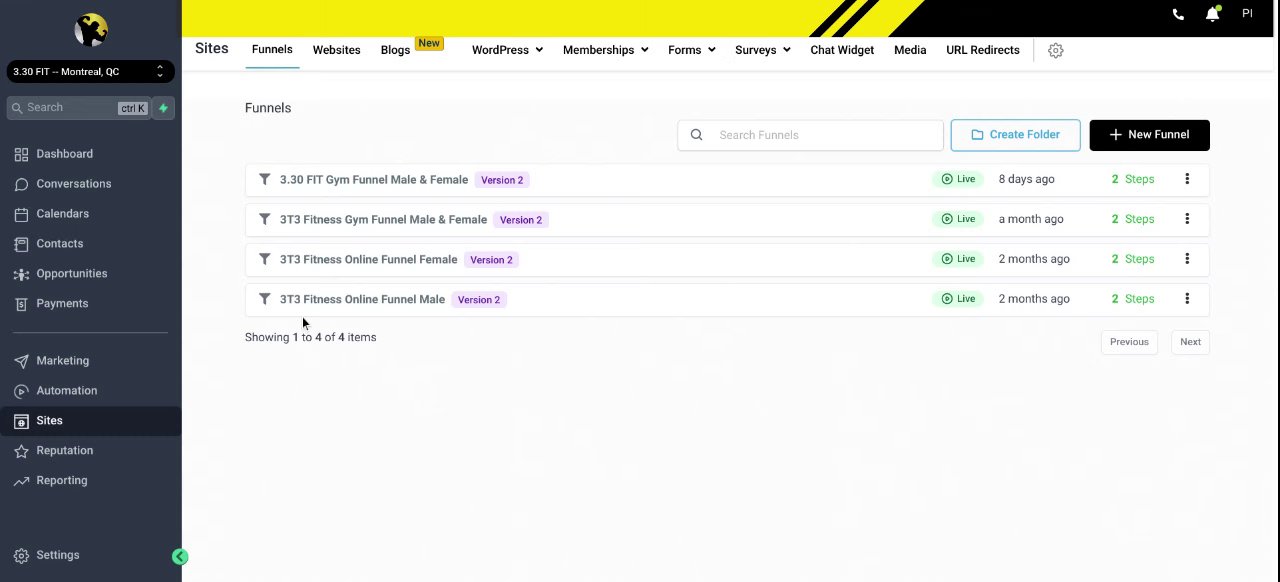Click "a month ago" timestamp
The width and height of the screenshot is (1280, 582).
(1031, 219)
